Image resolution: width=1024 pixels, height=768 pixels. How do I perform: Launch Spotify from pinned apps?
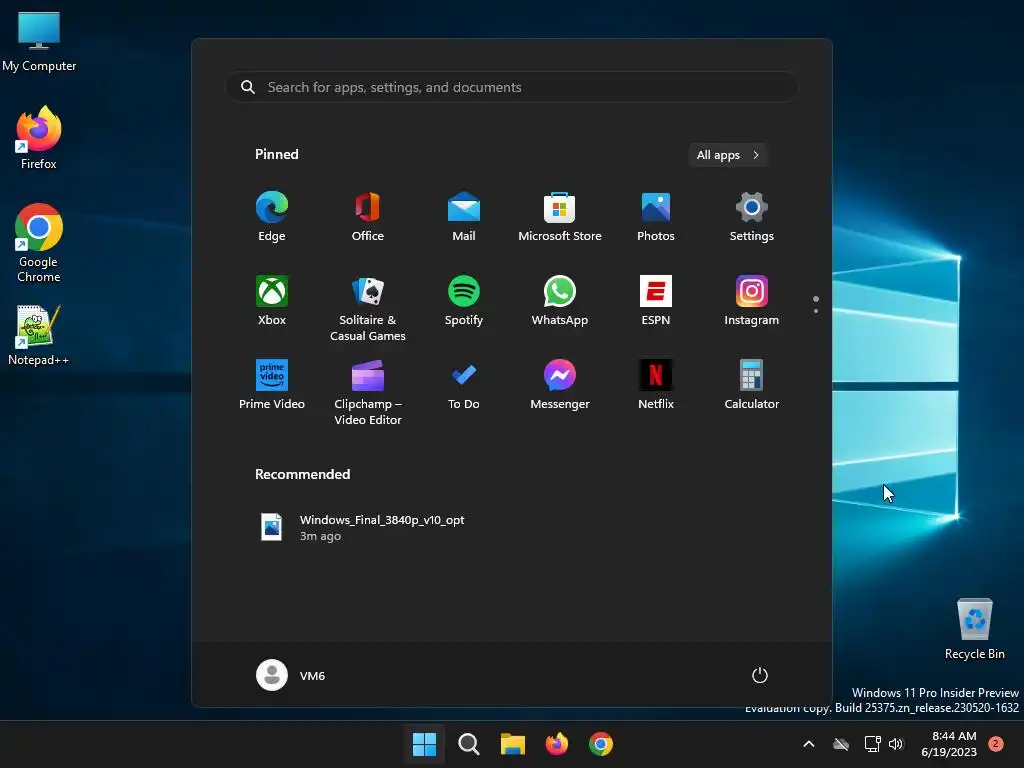pos(464,301)
